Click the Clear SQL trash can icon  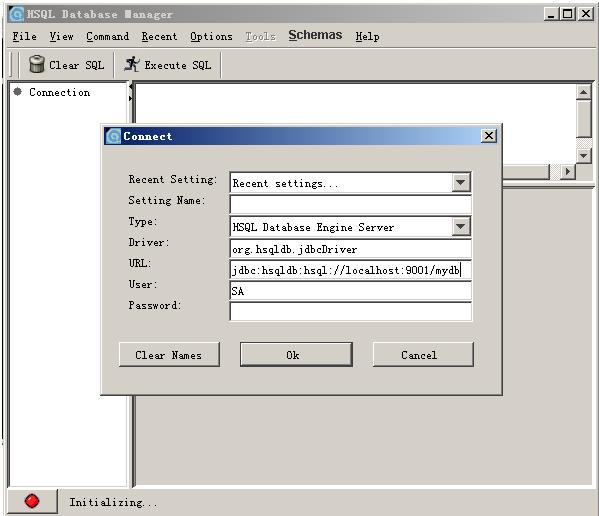pos(37,64)
